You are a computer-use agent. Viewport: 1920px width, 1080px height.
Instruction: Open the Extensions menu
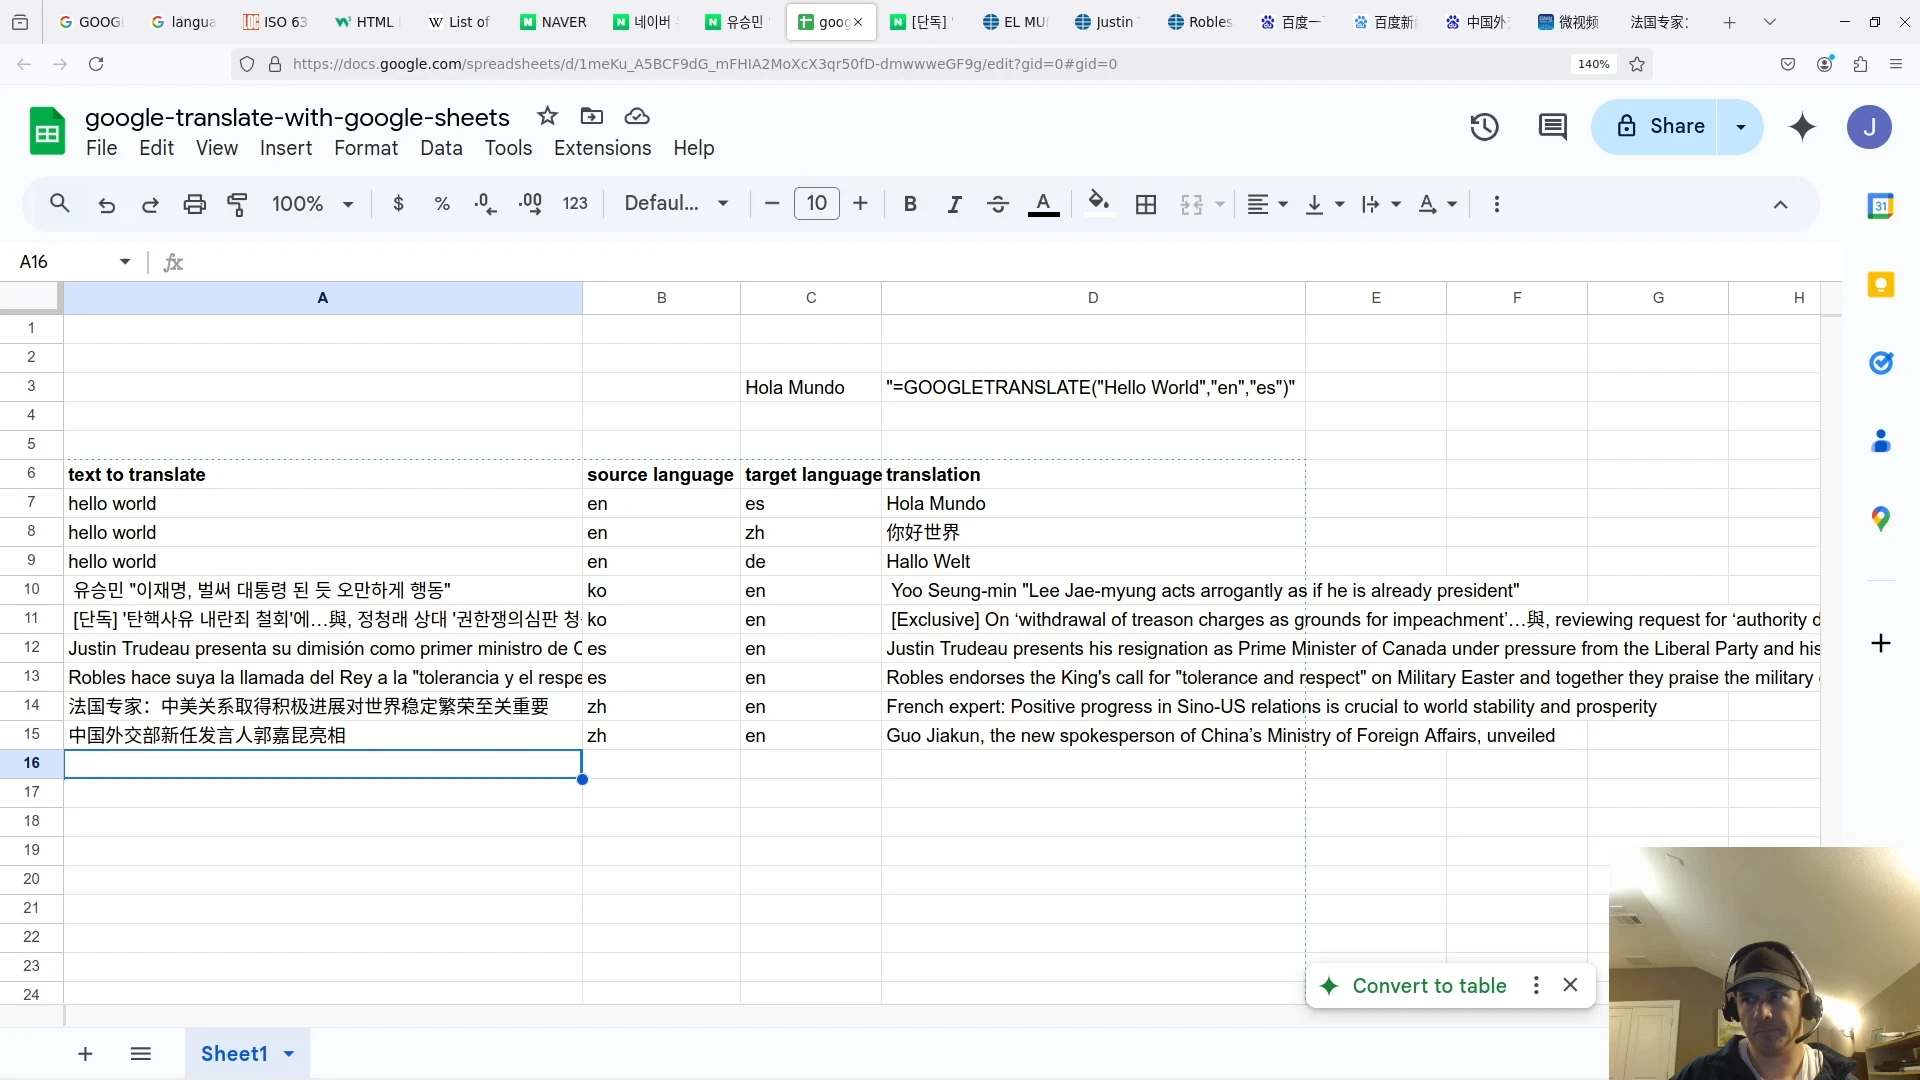pos(602,148)
